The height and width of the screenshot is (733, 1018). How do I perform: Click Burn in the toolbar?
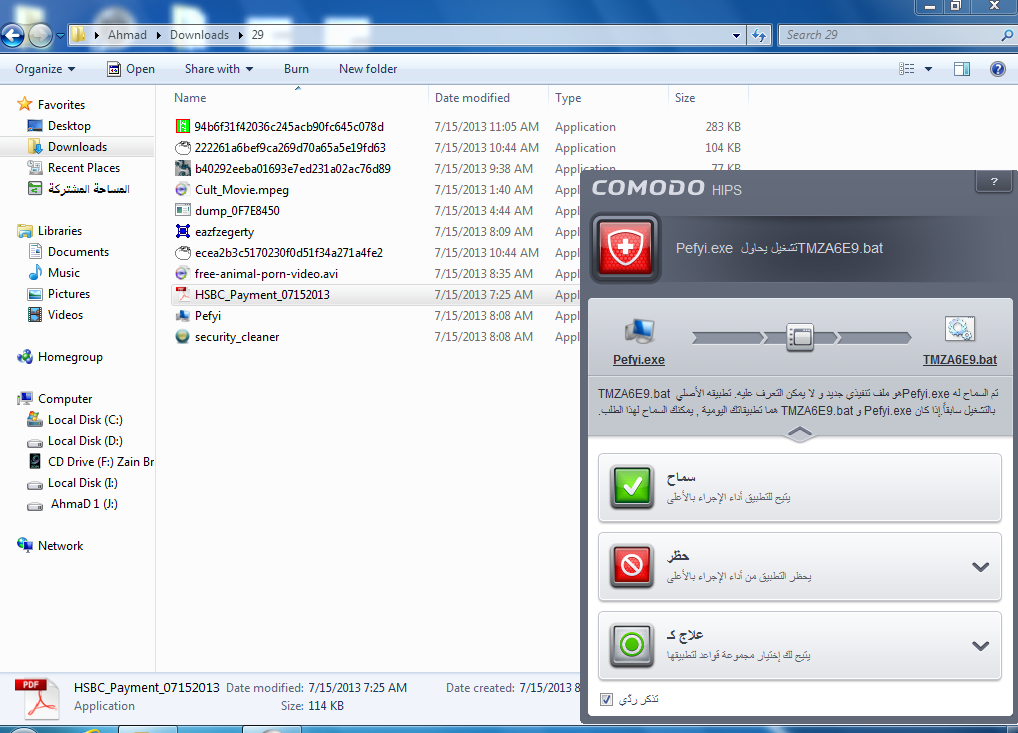(x=296, y=69)
